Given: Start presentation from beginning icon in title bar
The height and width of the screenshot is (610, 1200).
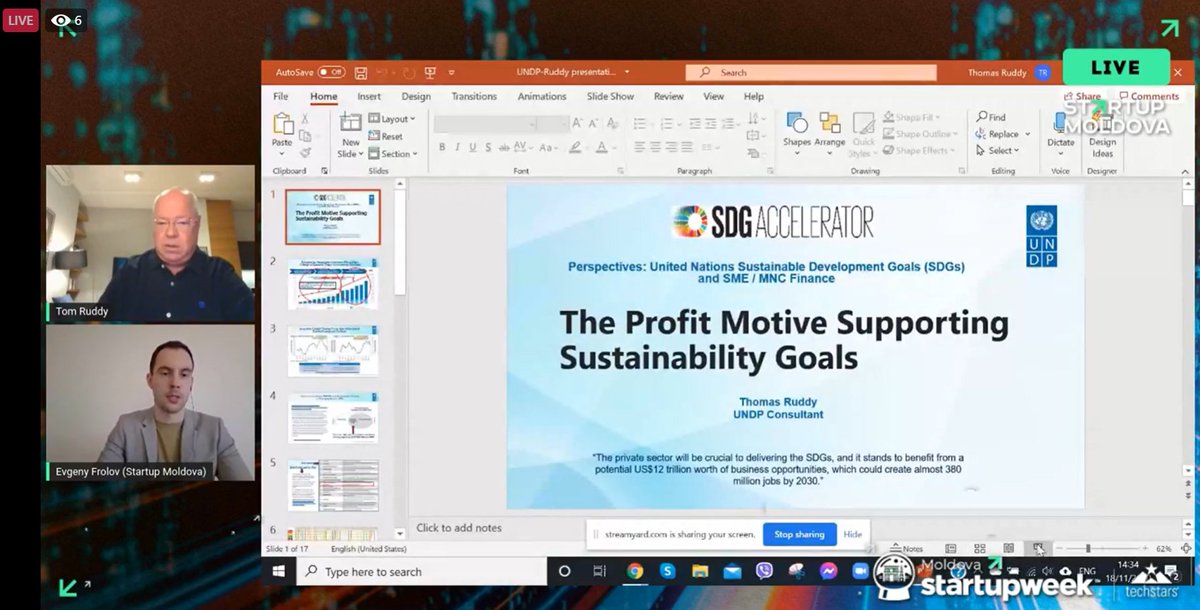Looking at the screenshot, I should (430, 73).
